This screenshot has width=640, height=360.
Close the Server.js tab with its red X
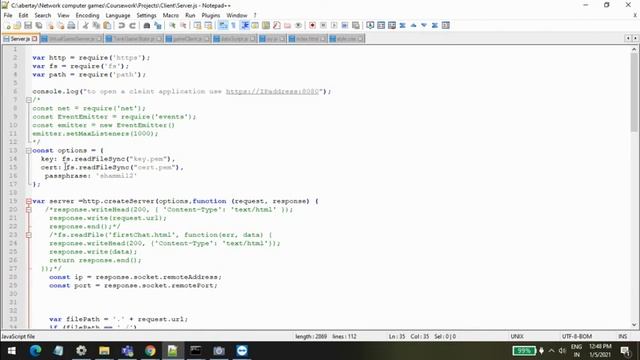tap(35, 39)
